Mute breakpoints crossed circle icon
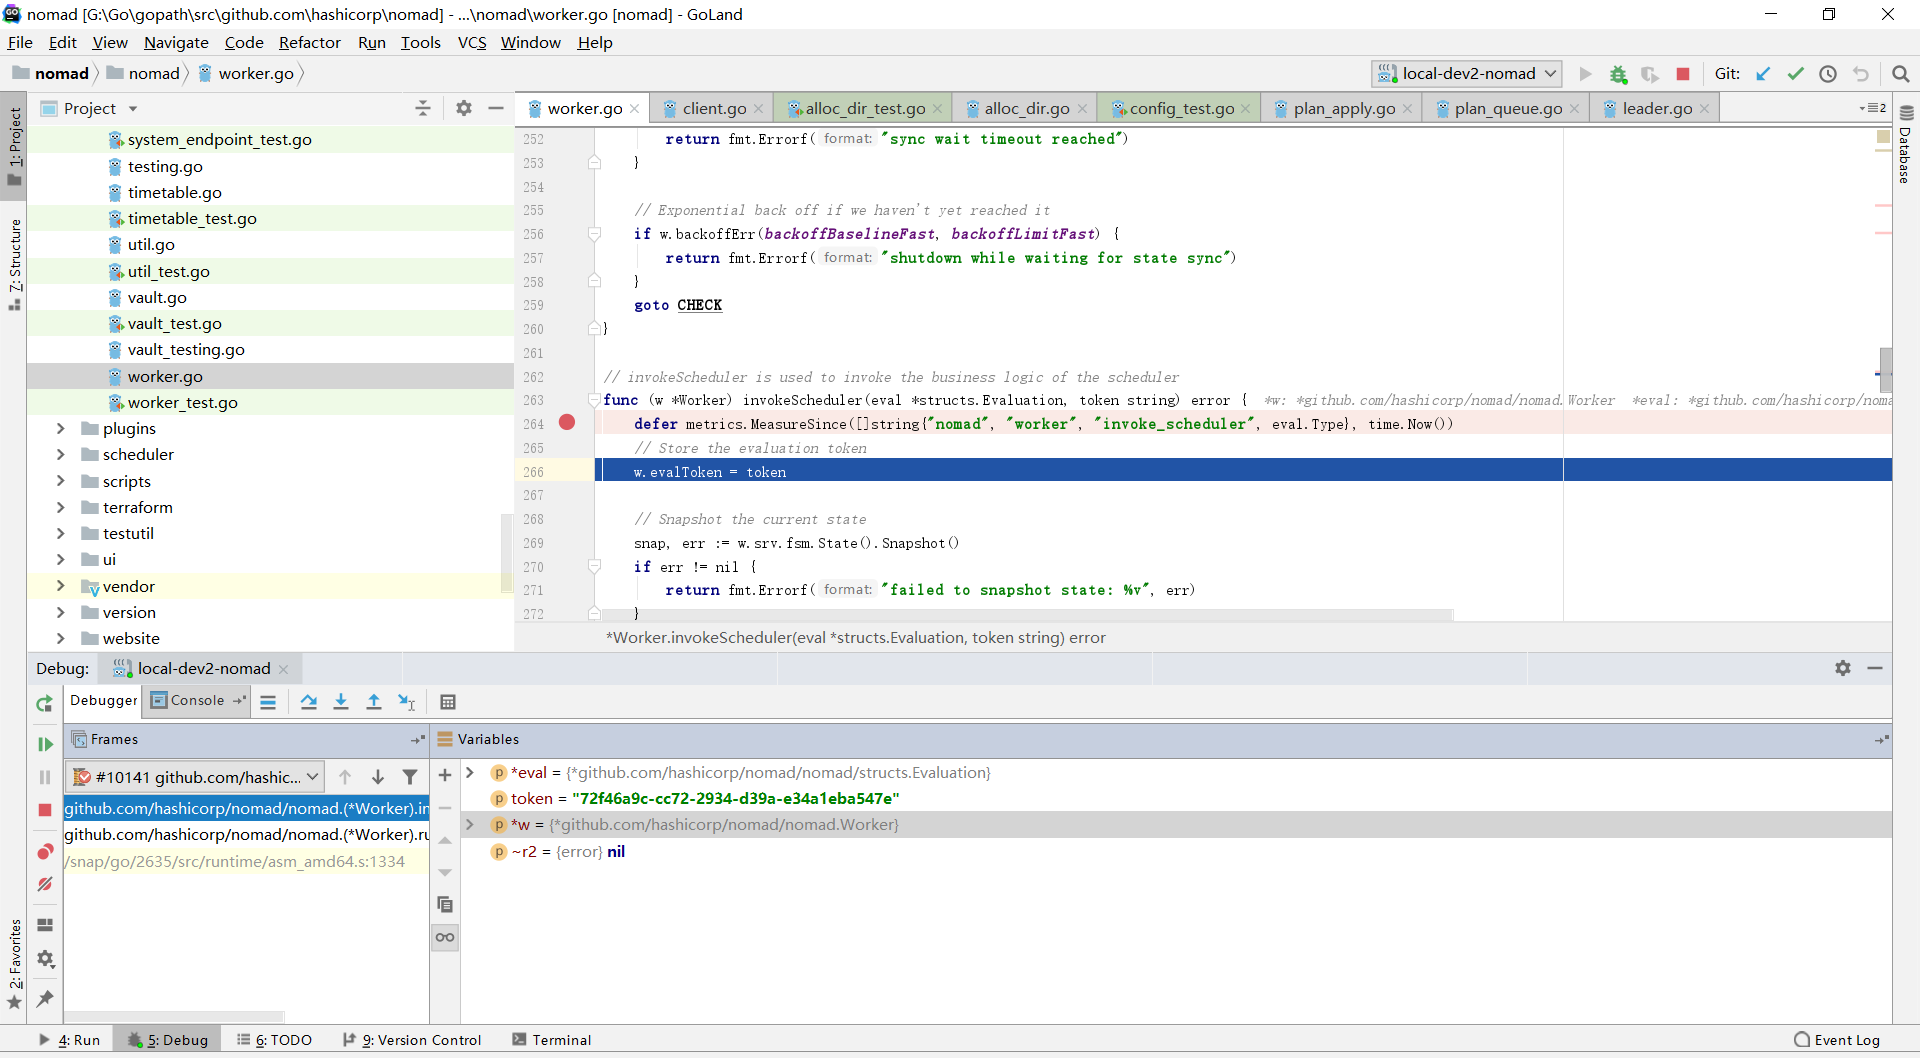1920x1058 pixels. point(45,884)
